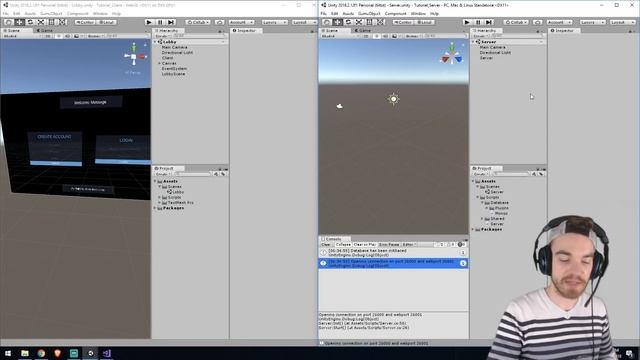The height and width of the screenshot is (360, 640).
Task: Switch to Game tab in Client window
Action: click(x=44, y=31)
